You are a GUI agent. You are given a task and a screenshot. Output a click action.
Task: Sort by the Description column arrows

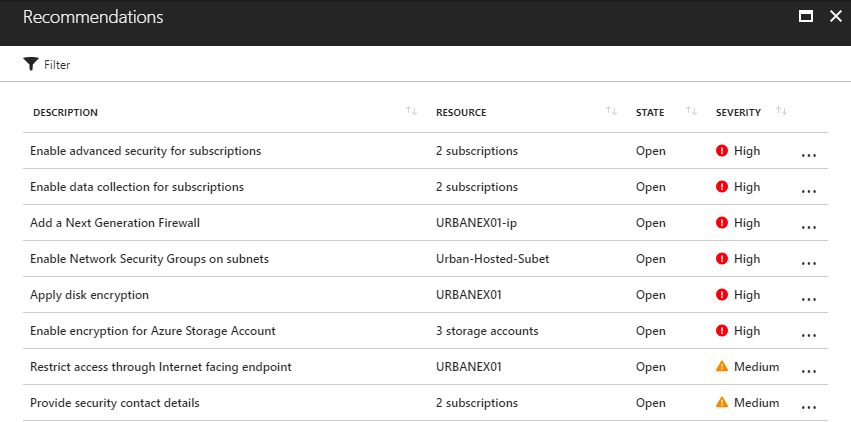point(411,111)
